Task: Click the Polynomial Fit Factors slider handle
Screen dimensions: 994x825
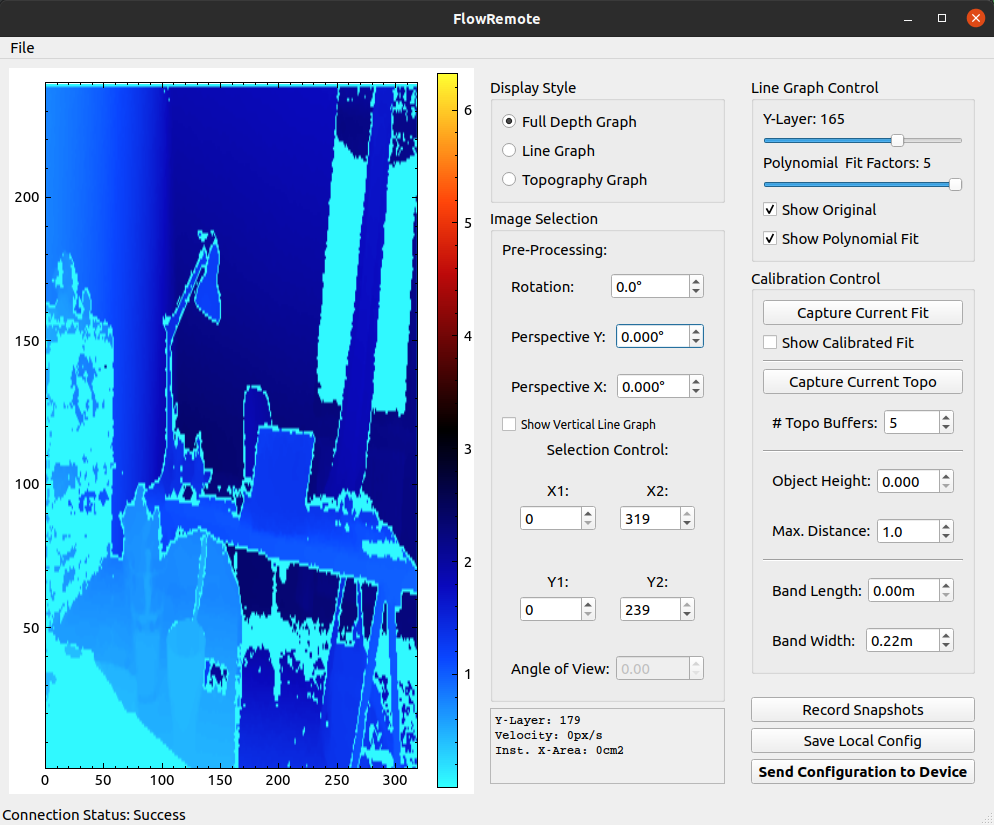Action: [x=955, y=184]
